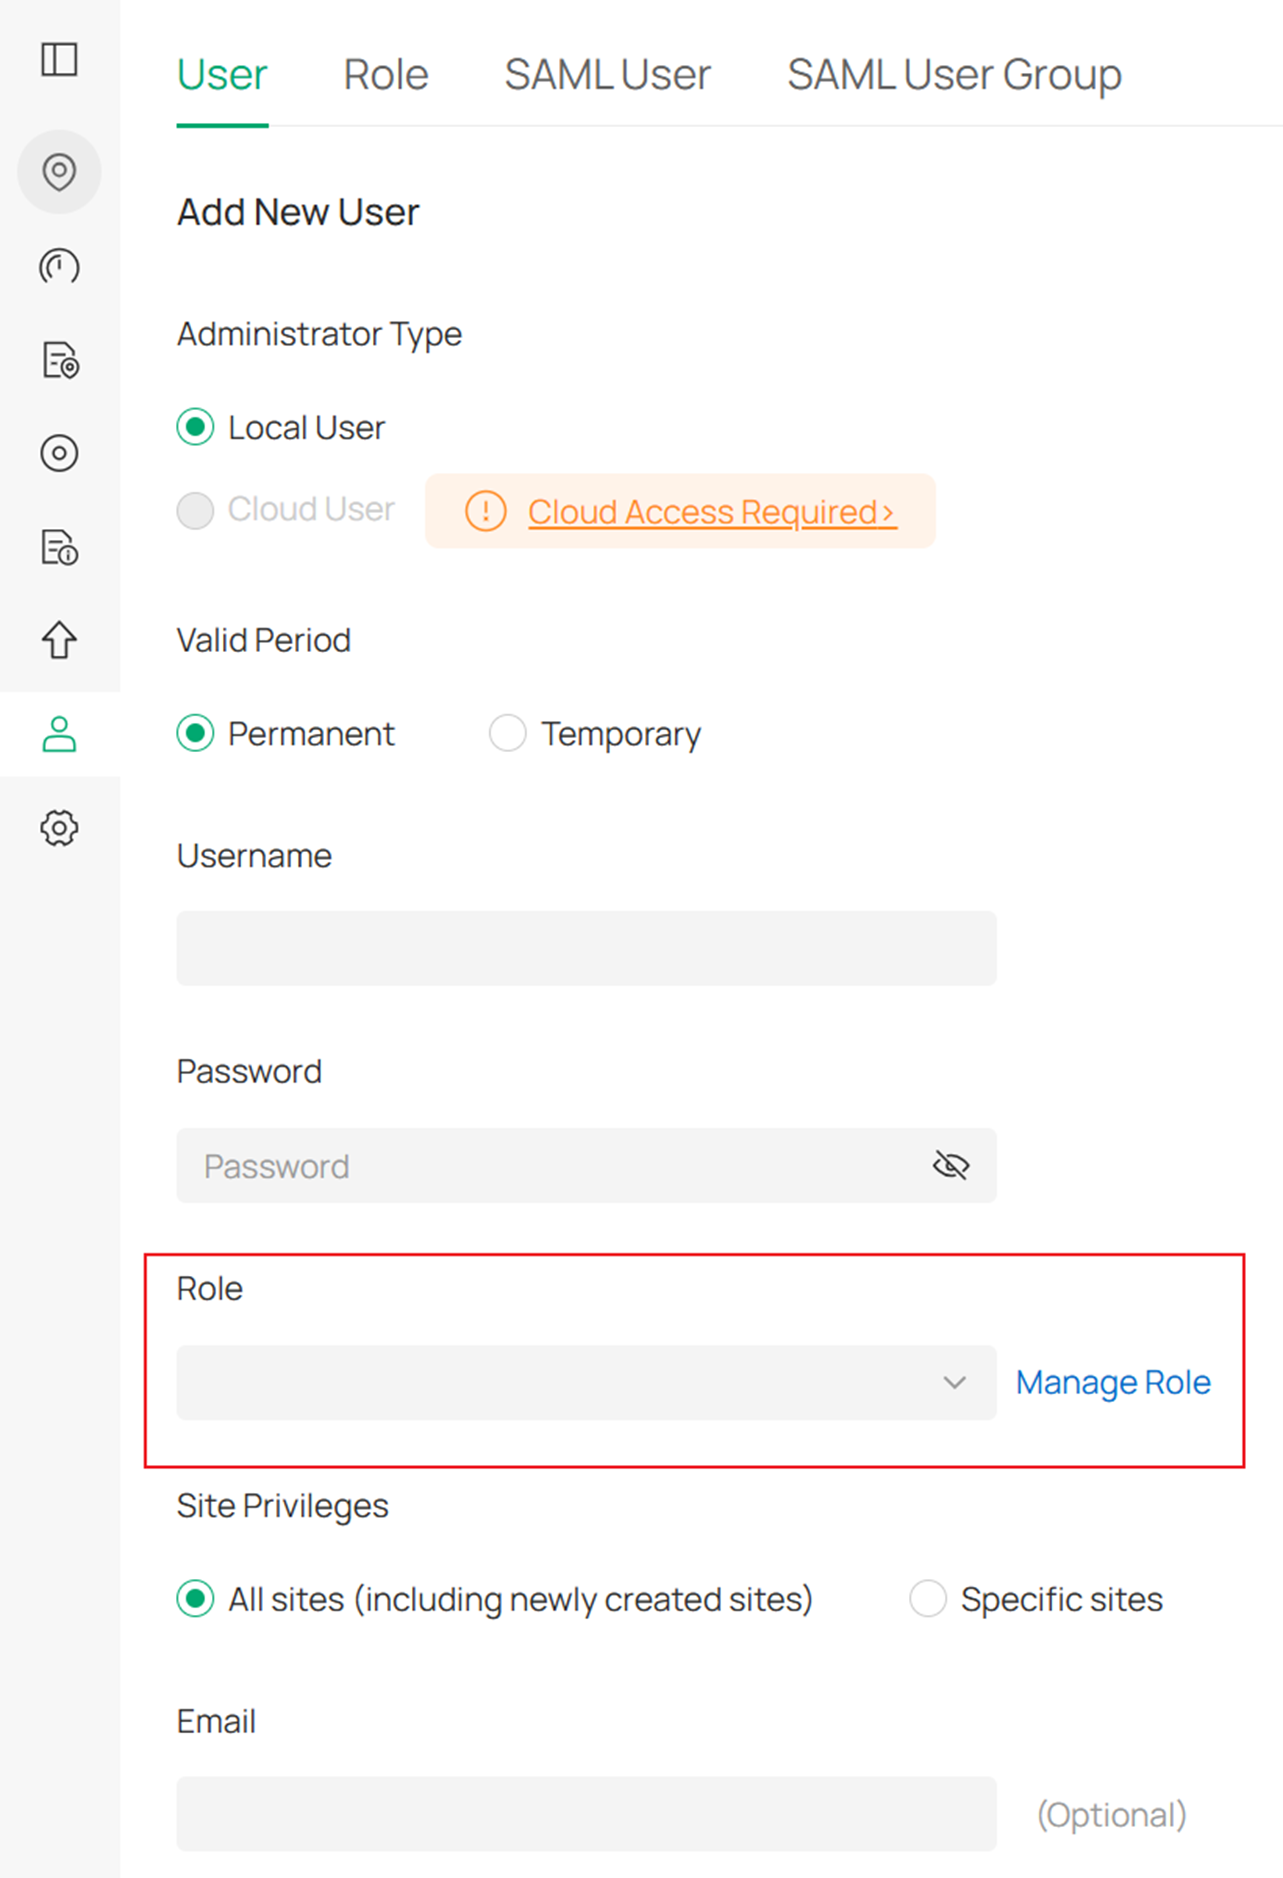Toggle password visibility with the eye icon
Image resolution: width=1283 pixels, height=1878 pixels.
click(x=950, y=1165)
